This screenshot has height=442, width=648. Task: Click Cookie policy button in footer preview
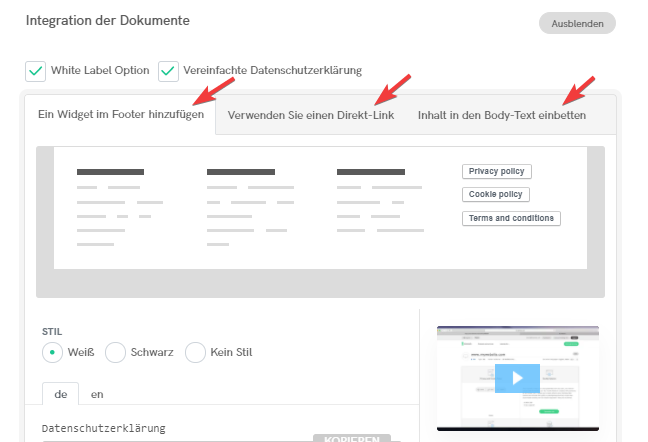click(496, 195)
